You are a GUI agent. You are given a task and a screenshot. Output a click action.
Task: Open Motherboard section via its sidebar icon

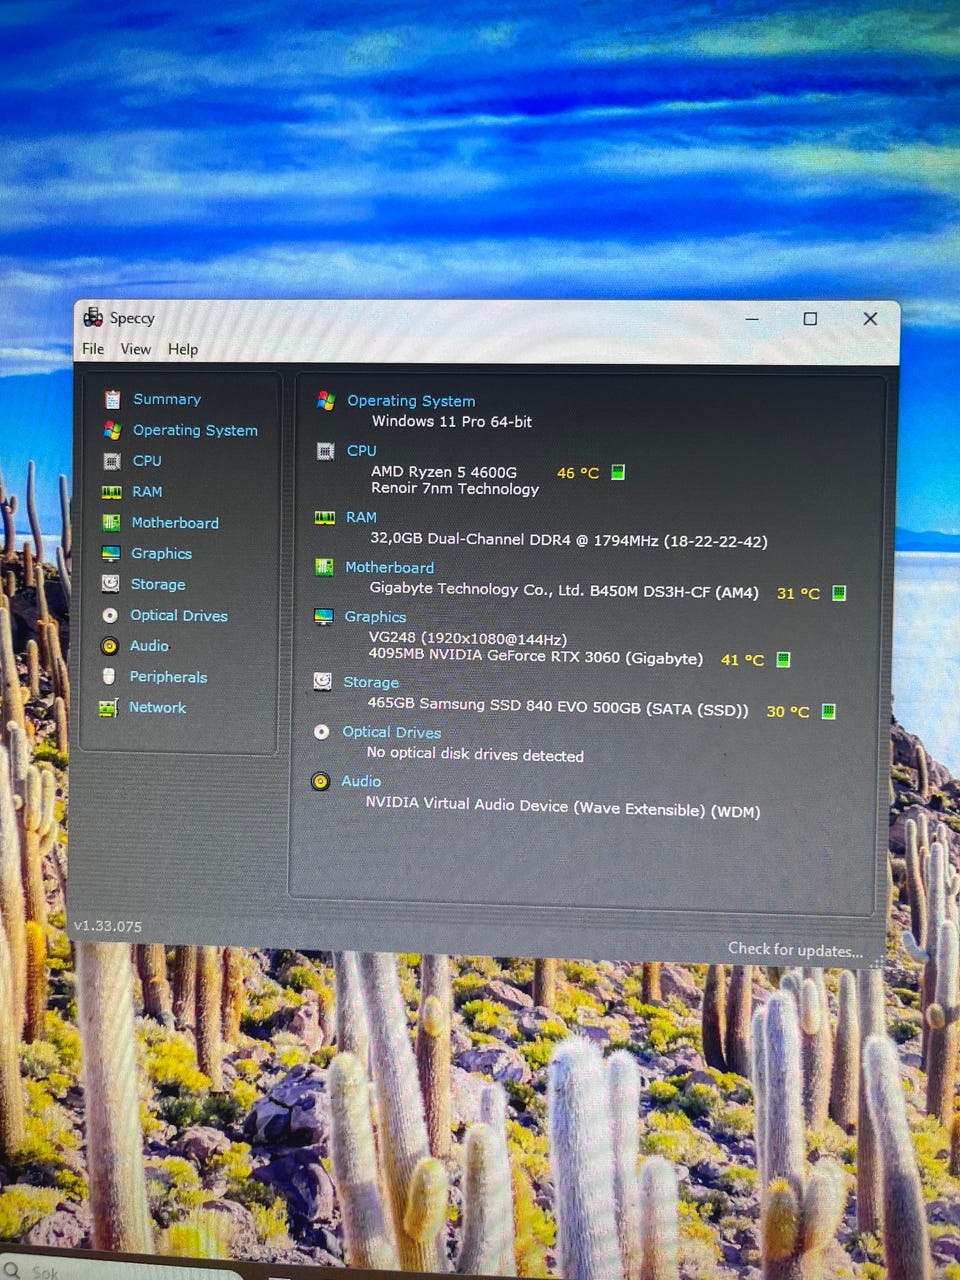pos(112,523)
